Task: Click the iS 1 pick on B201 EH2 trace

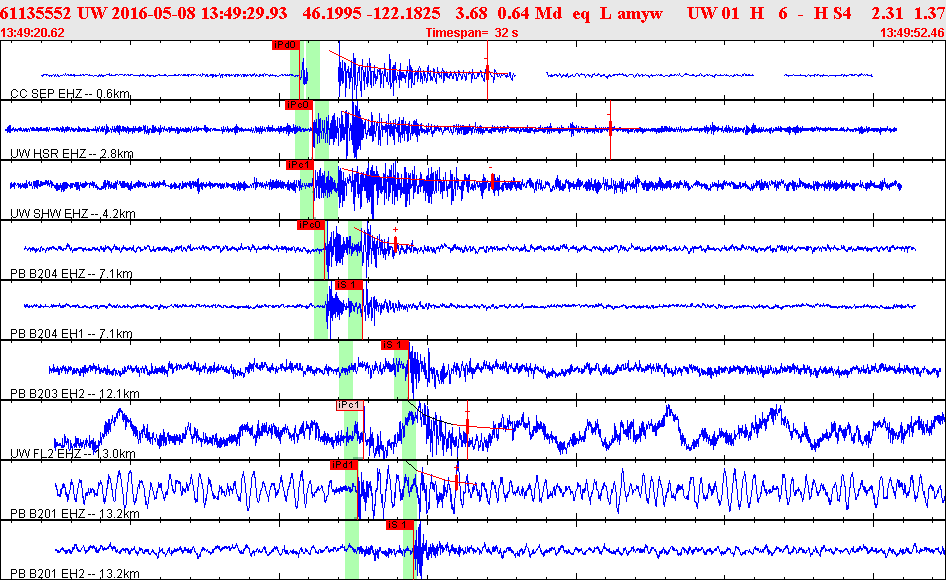Action: pyautogui.click(x=400, y=525)
